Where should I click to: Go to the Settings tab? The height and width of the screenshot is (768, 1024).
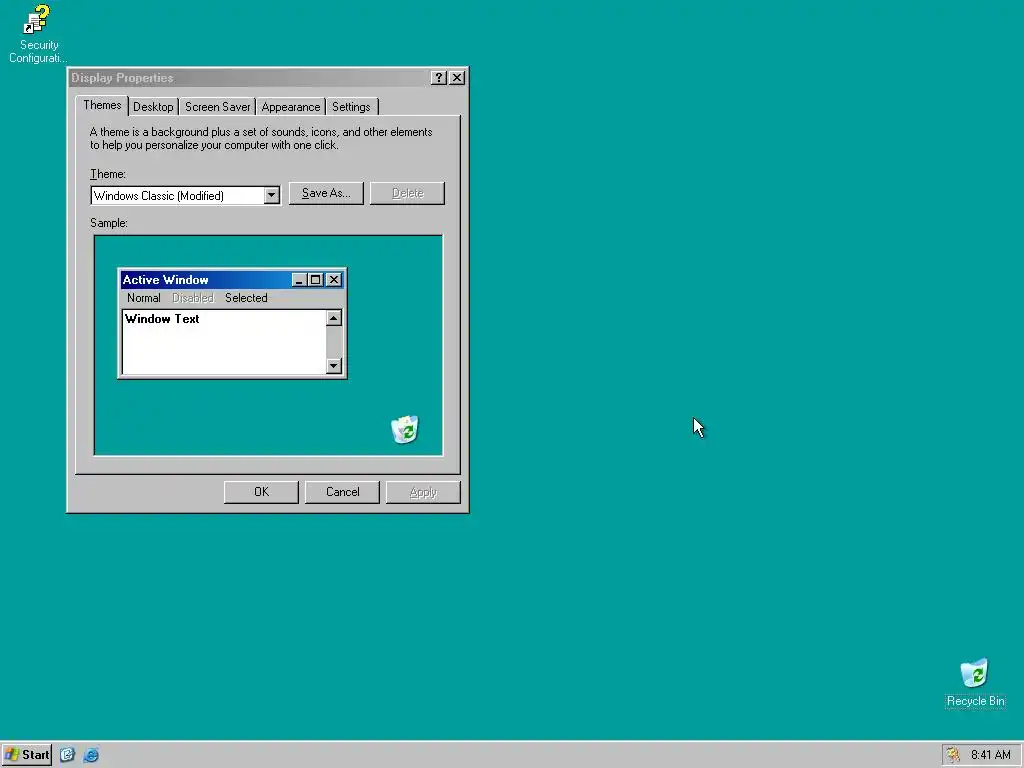(x=351, y=107)
